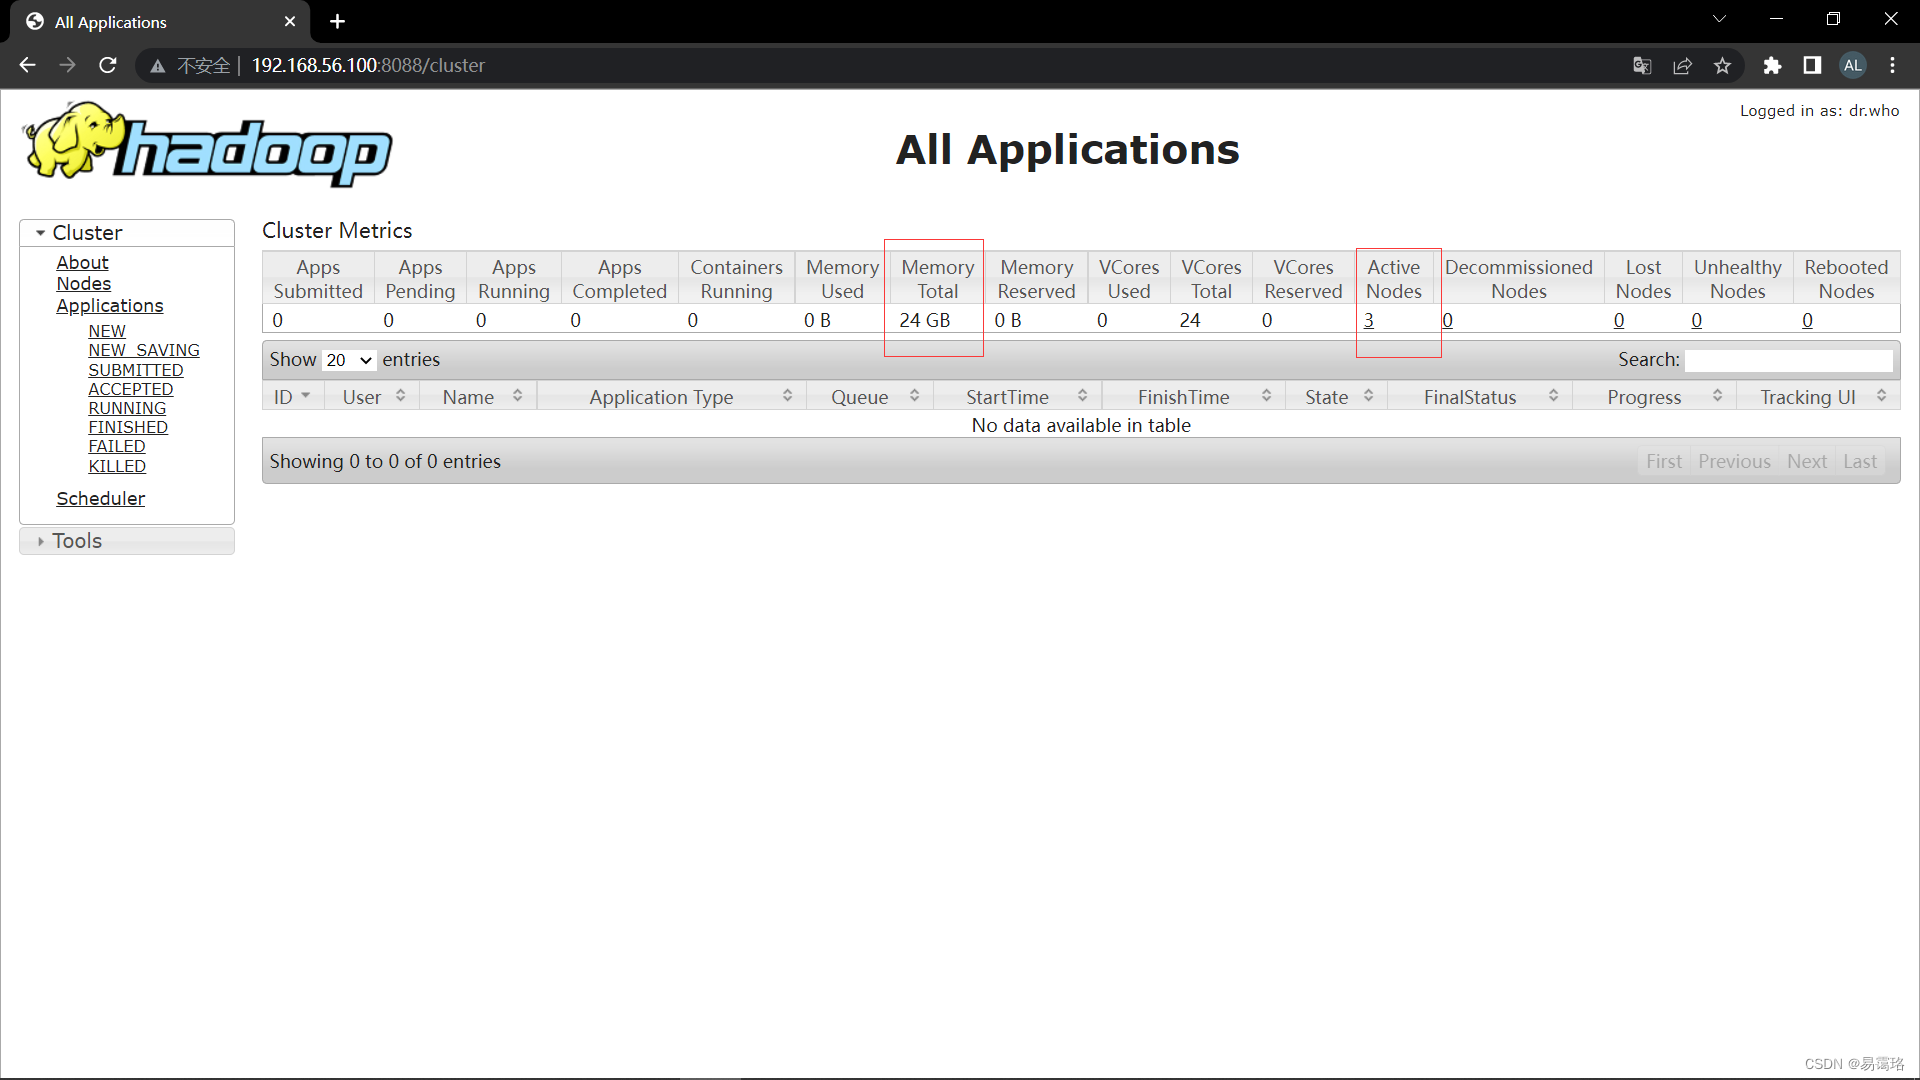The width and height of the screenshot is (1920, 1080).
Task: Click the share page icon
Action: (x=1682, y=65)
